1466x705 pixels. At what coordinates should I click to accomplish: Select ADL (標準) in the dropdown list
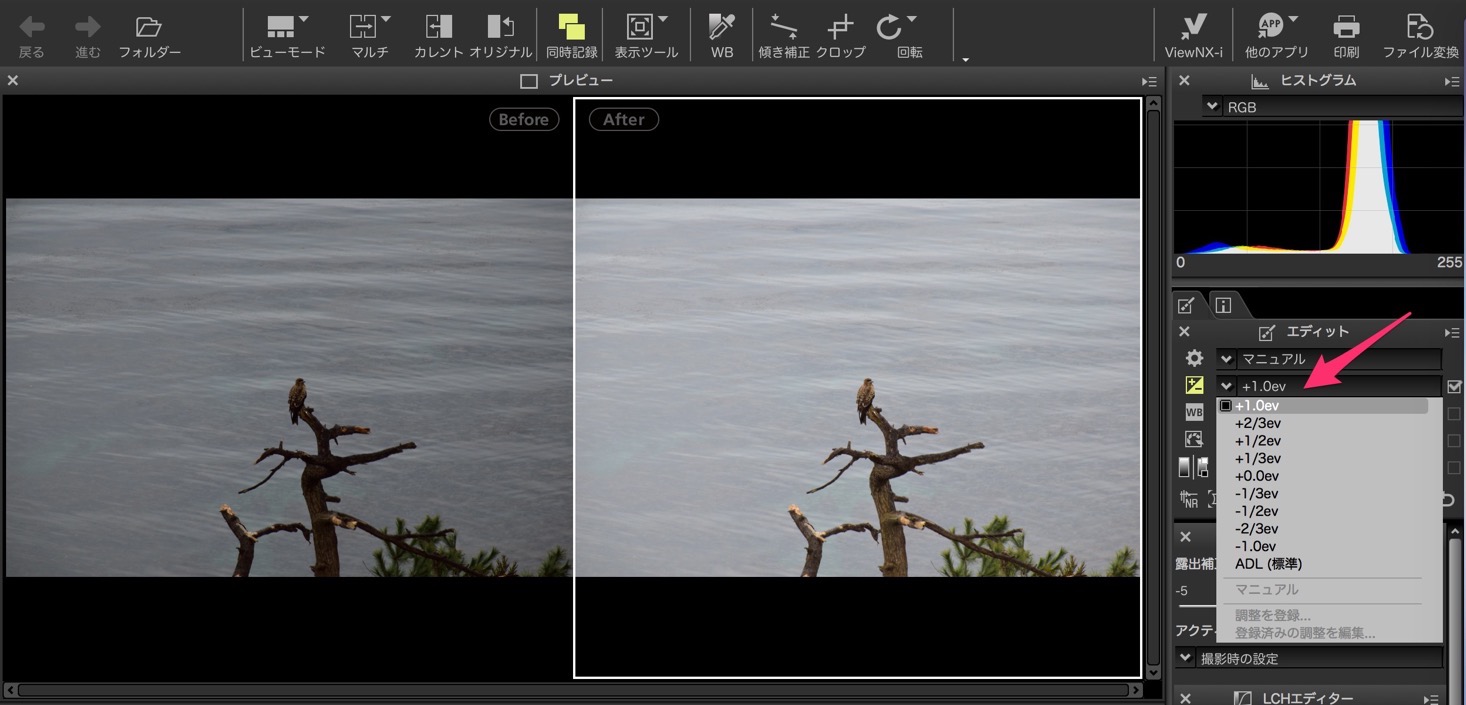[x=1268, y=564]
